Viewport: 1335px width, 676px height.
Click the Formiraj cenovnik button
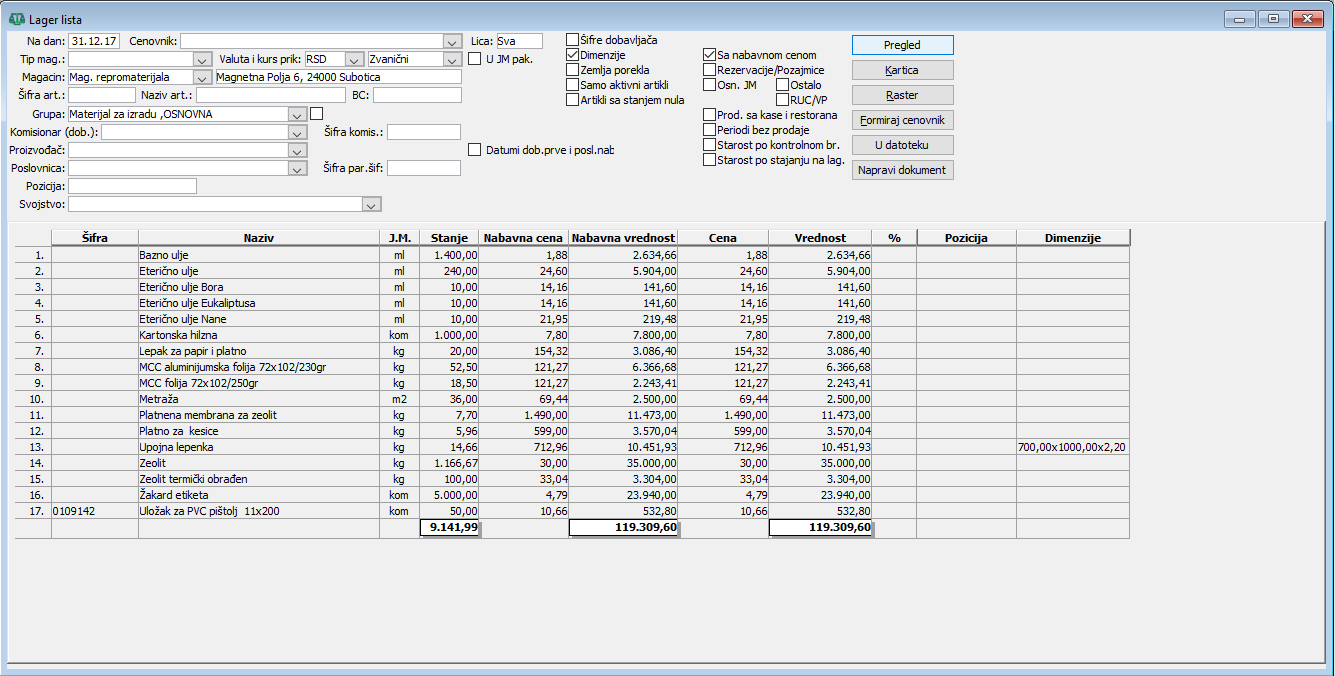902,120
